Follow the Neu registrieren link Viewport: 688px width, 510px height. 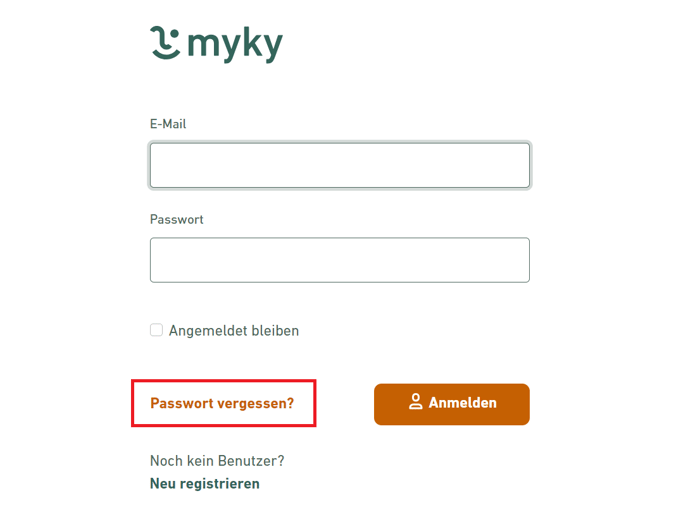(x=205, y=484)
